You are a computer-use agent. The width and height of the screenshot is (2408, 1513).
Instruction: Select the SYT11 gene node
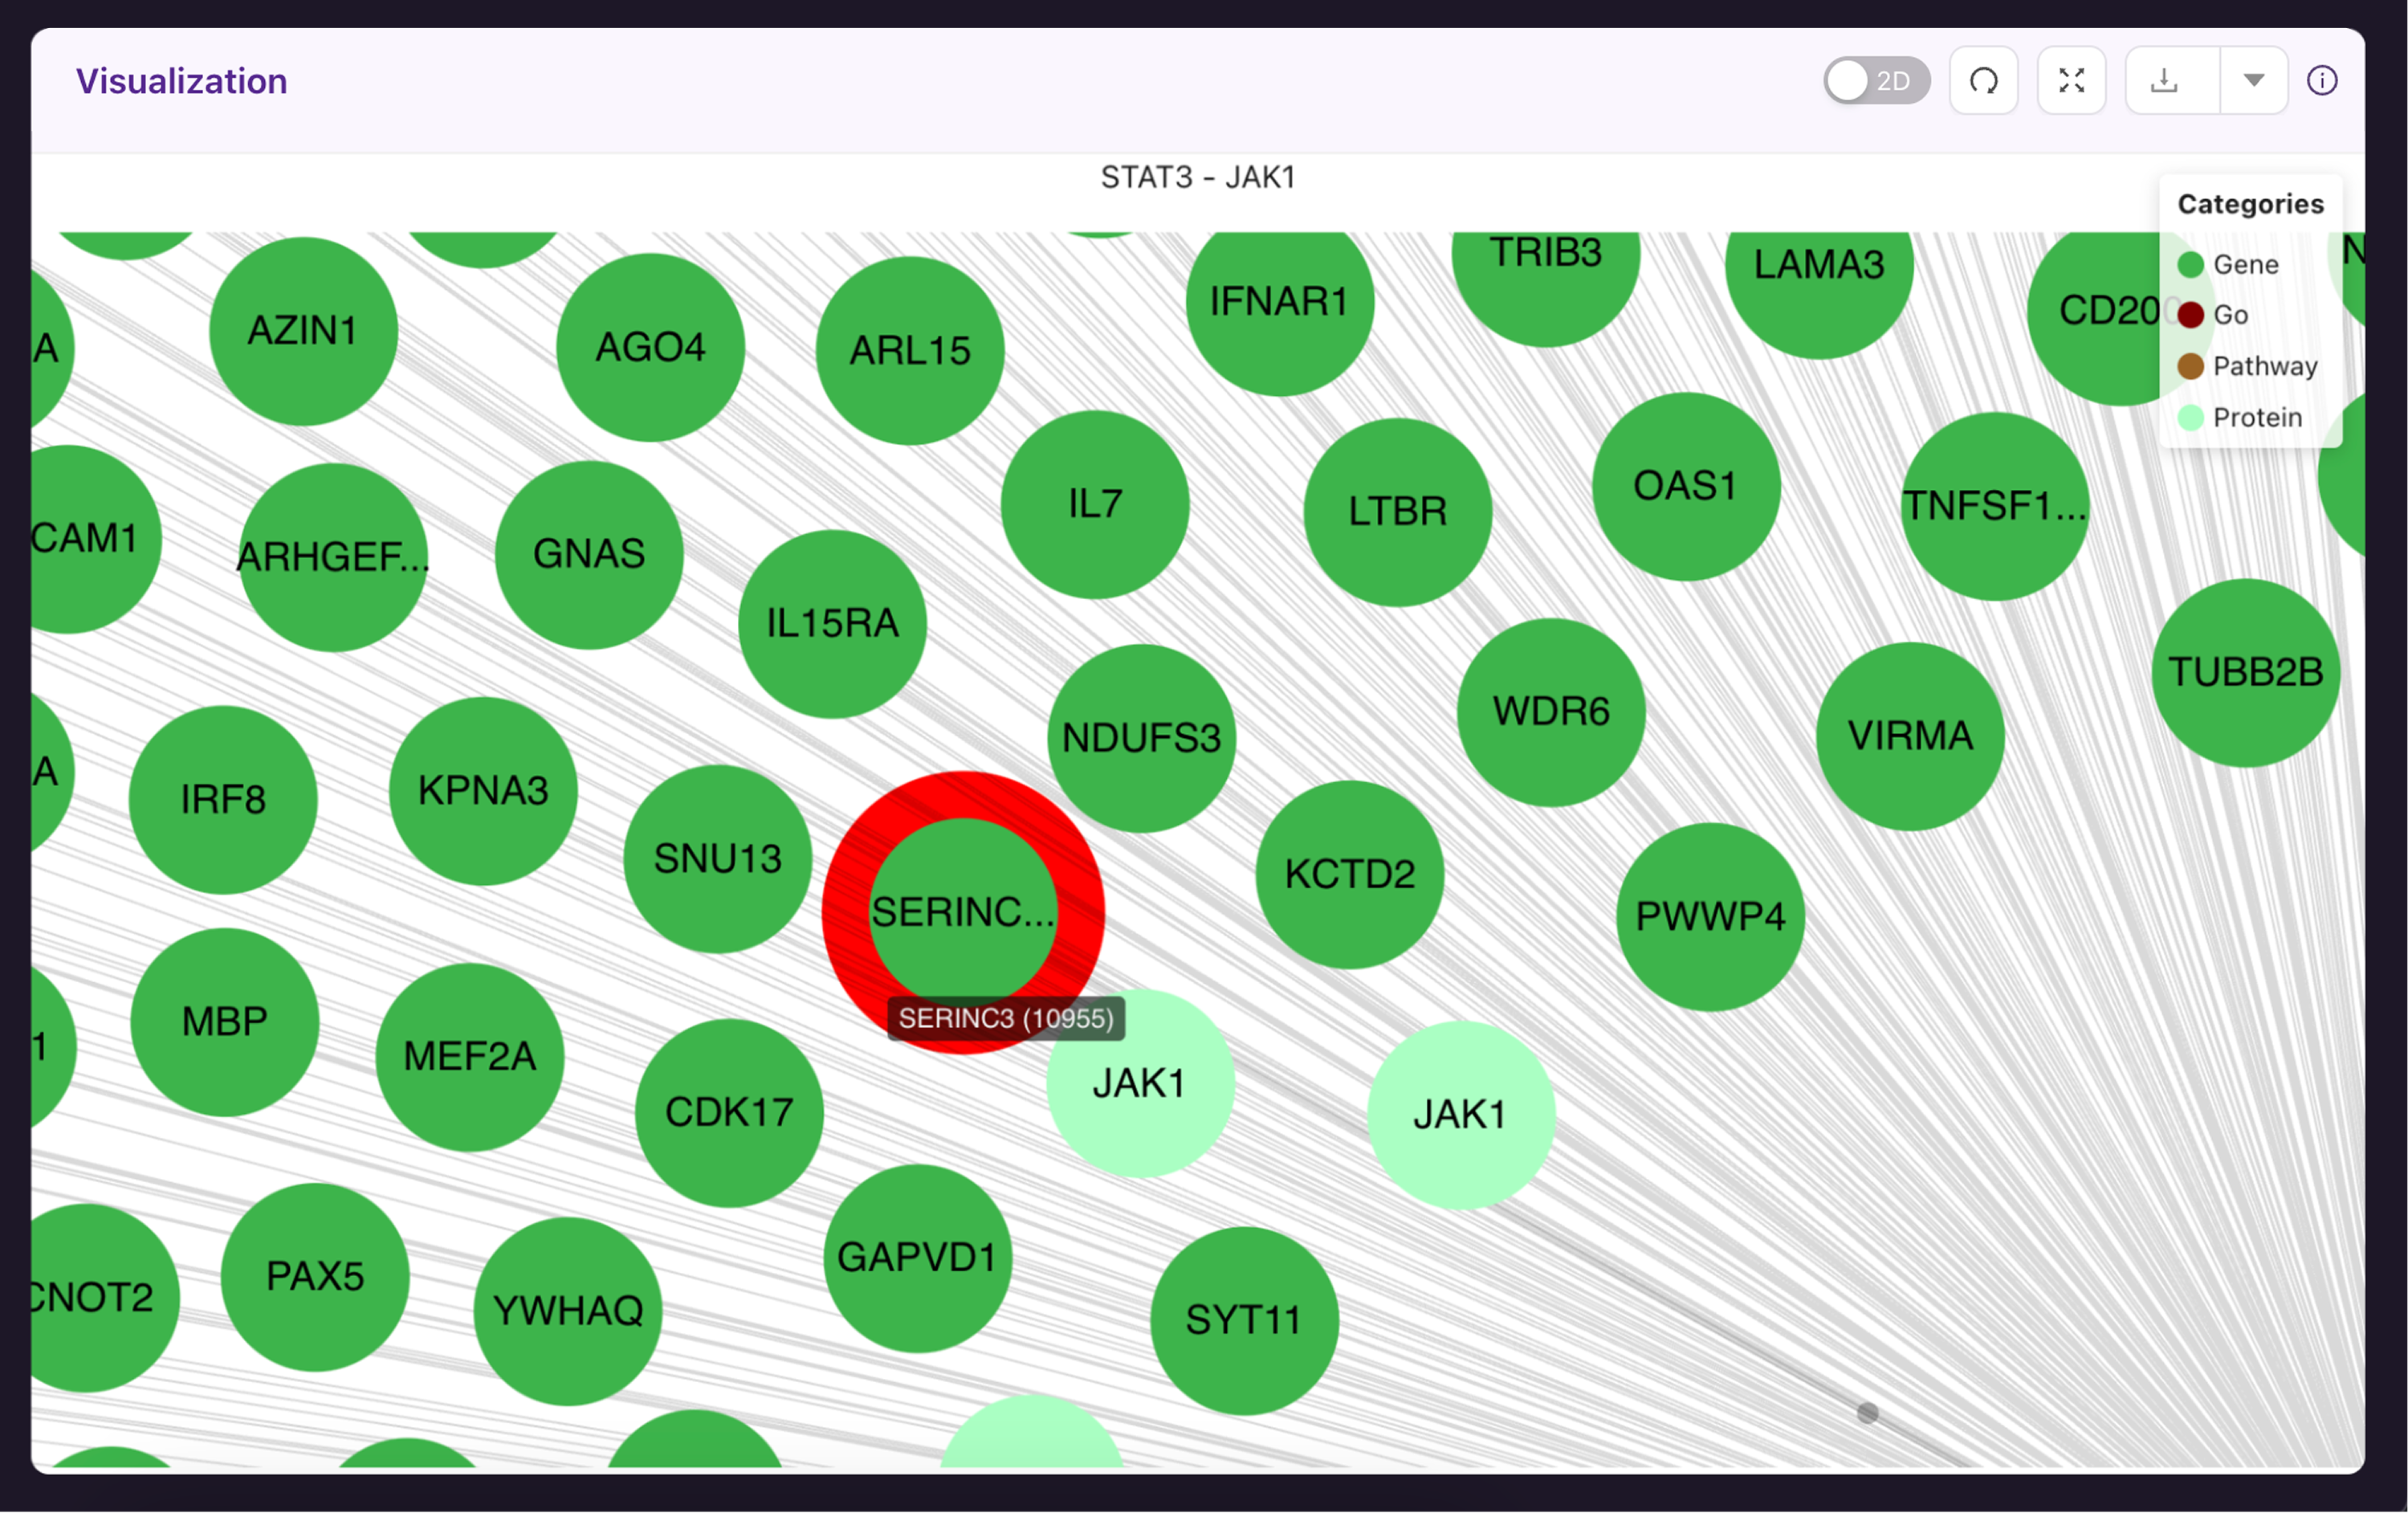(x=1244, y=1321)
